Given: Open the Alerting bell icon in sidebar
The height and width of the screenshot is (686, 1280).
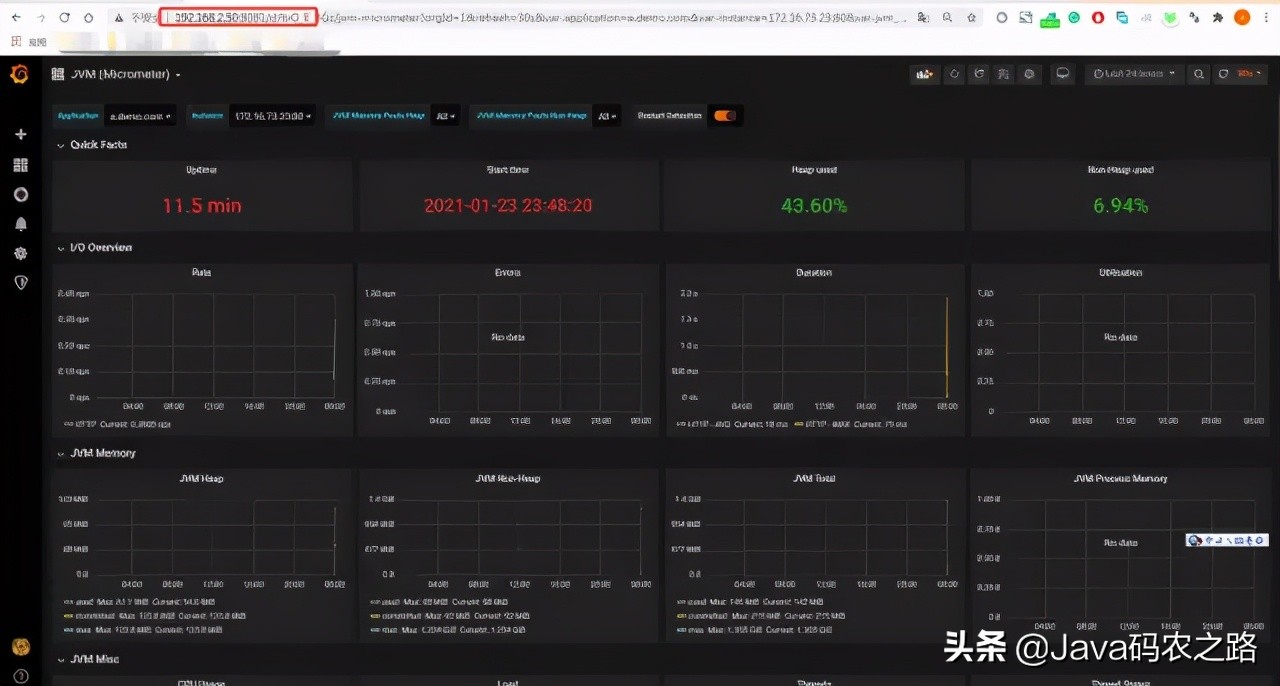Looking at the screenshot, I should pos(20,224).
